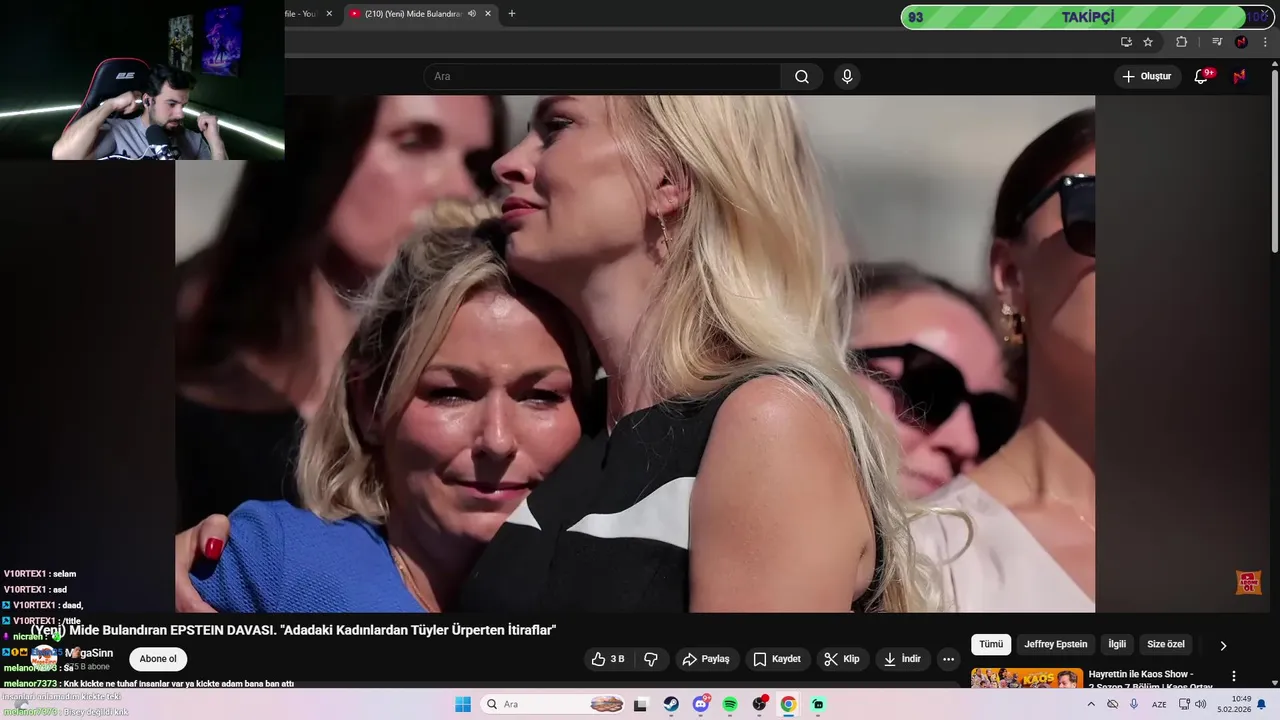Click Oluştur create button
The image size is (1280, 720).
tap(1146, 77)
